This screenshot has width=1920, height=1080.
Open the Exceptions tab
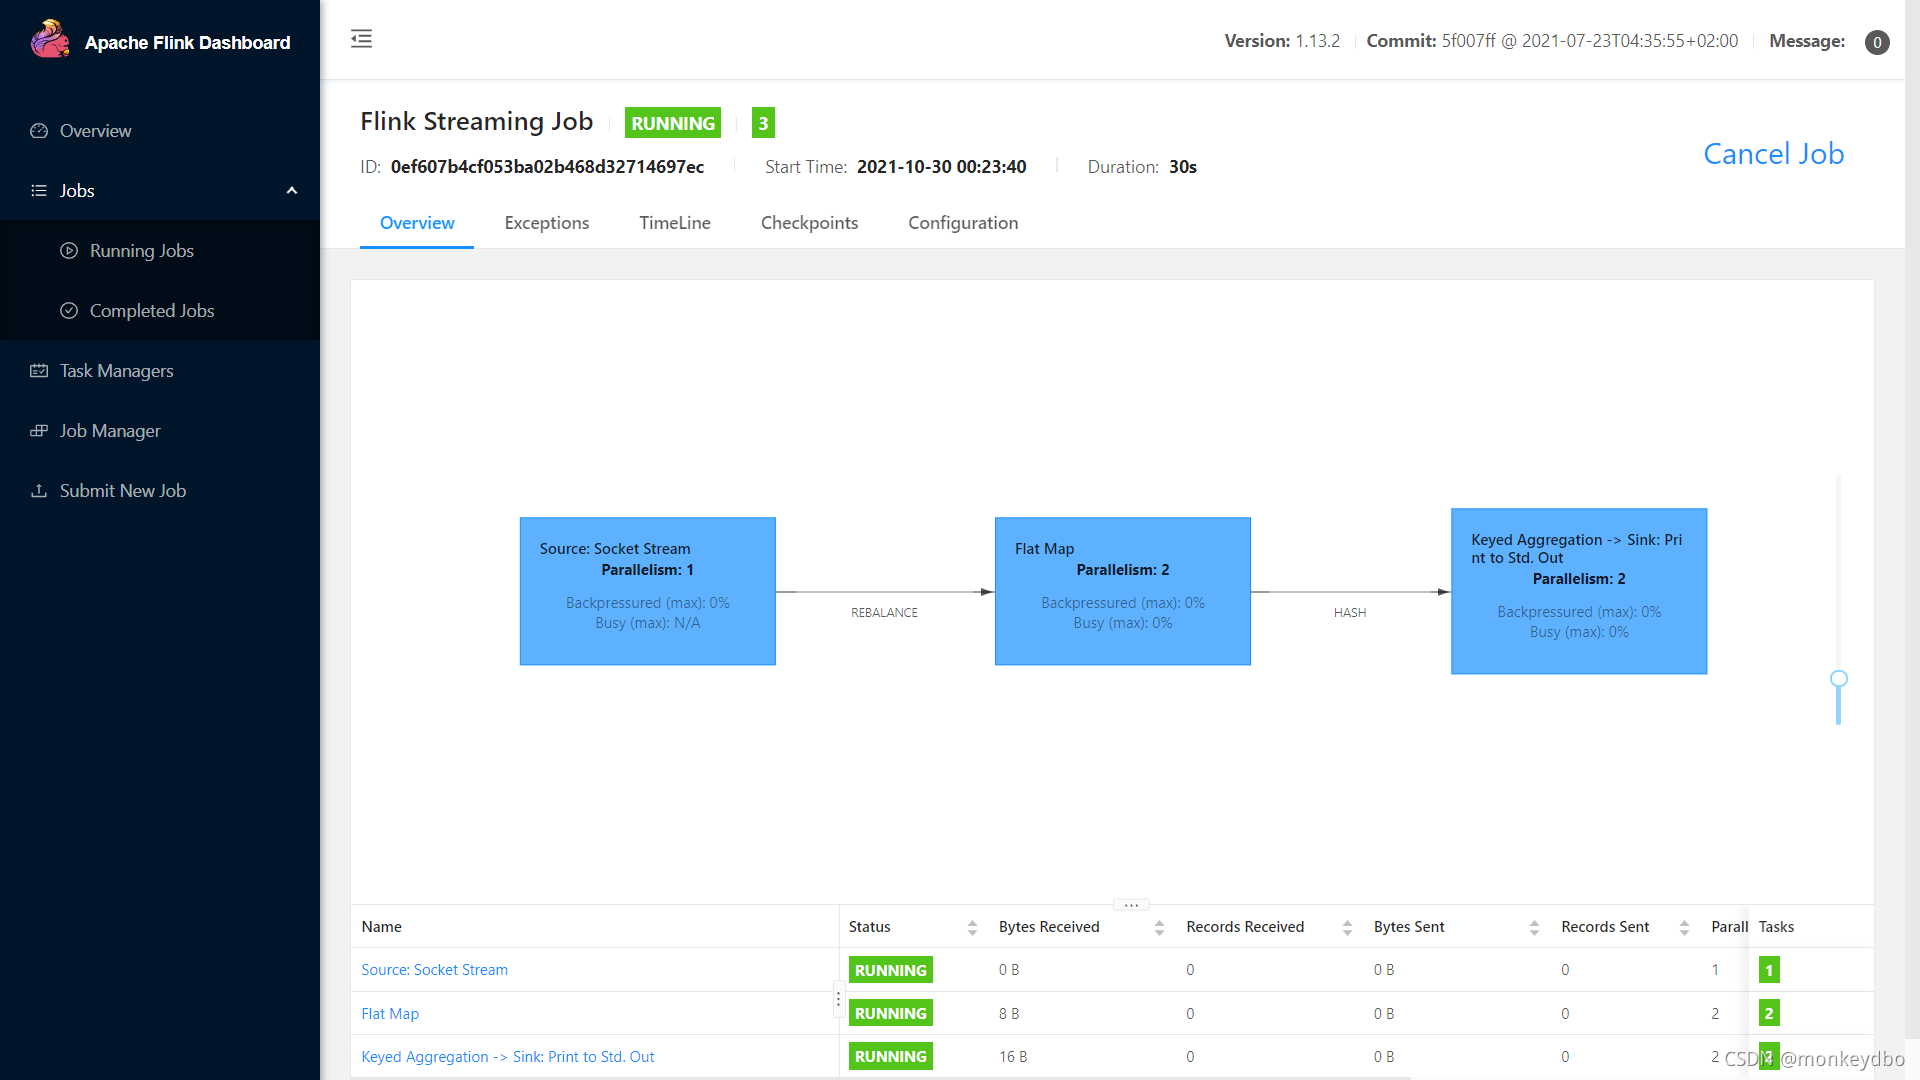pyautogui.click(x=546, y=223)
